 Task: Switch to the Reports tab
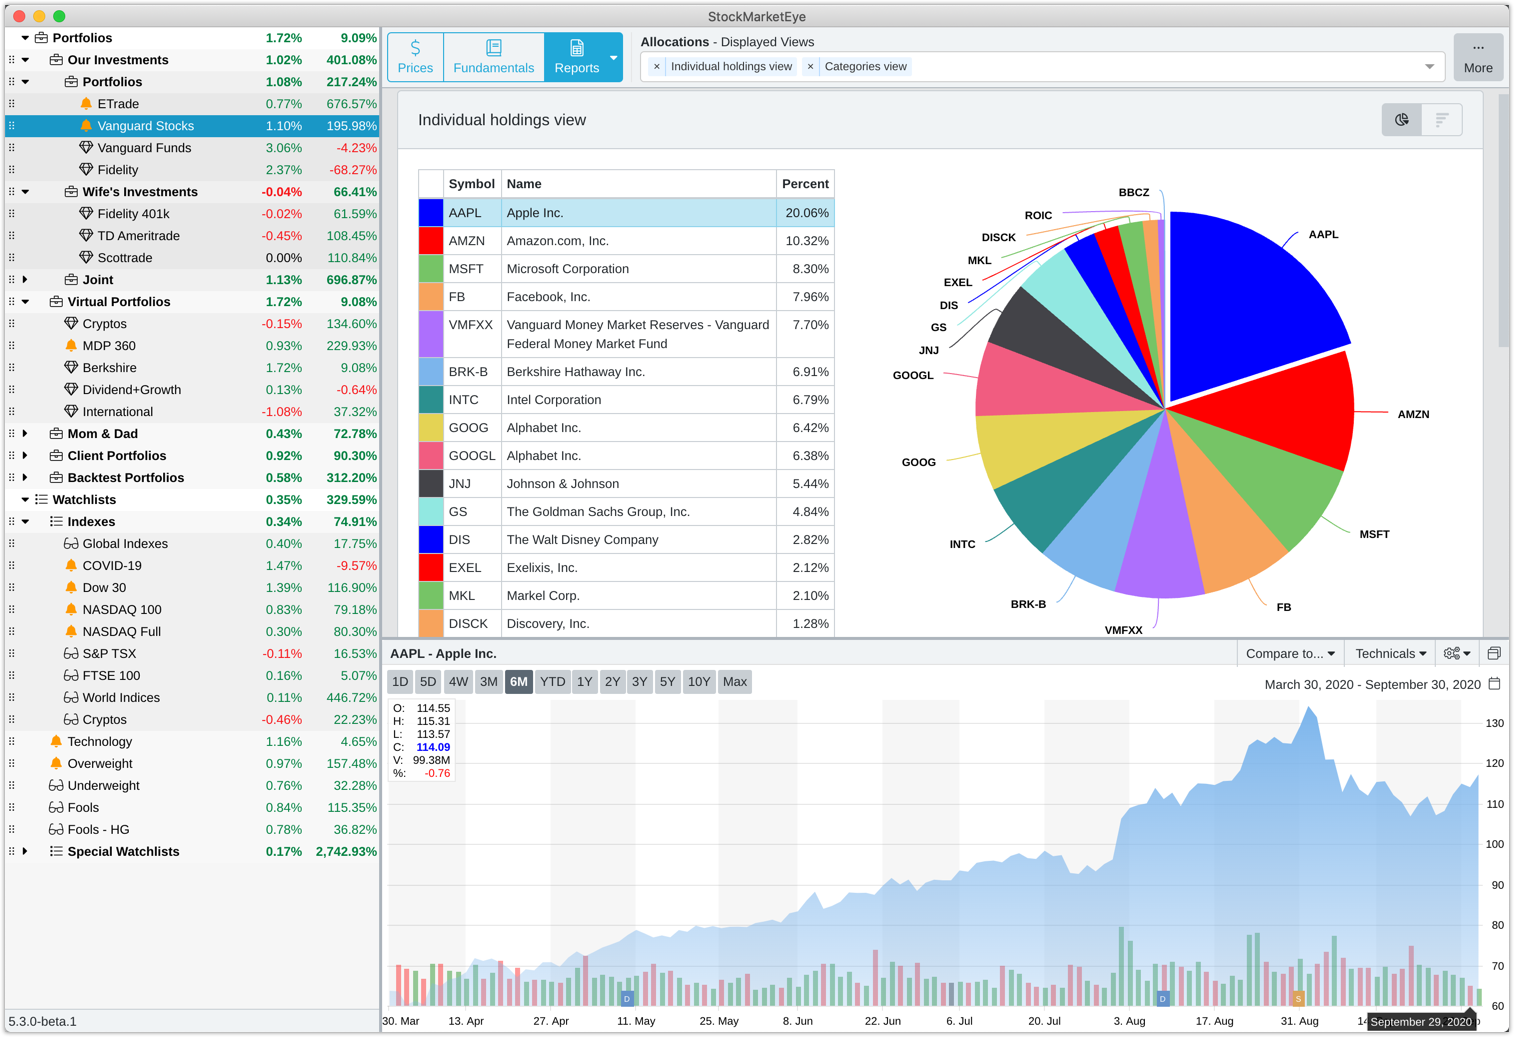click(576, 57)
